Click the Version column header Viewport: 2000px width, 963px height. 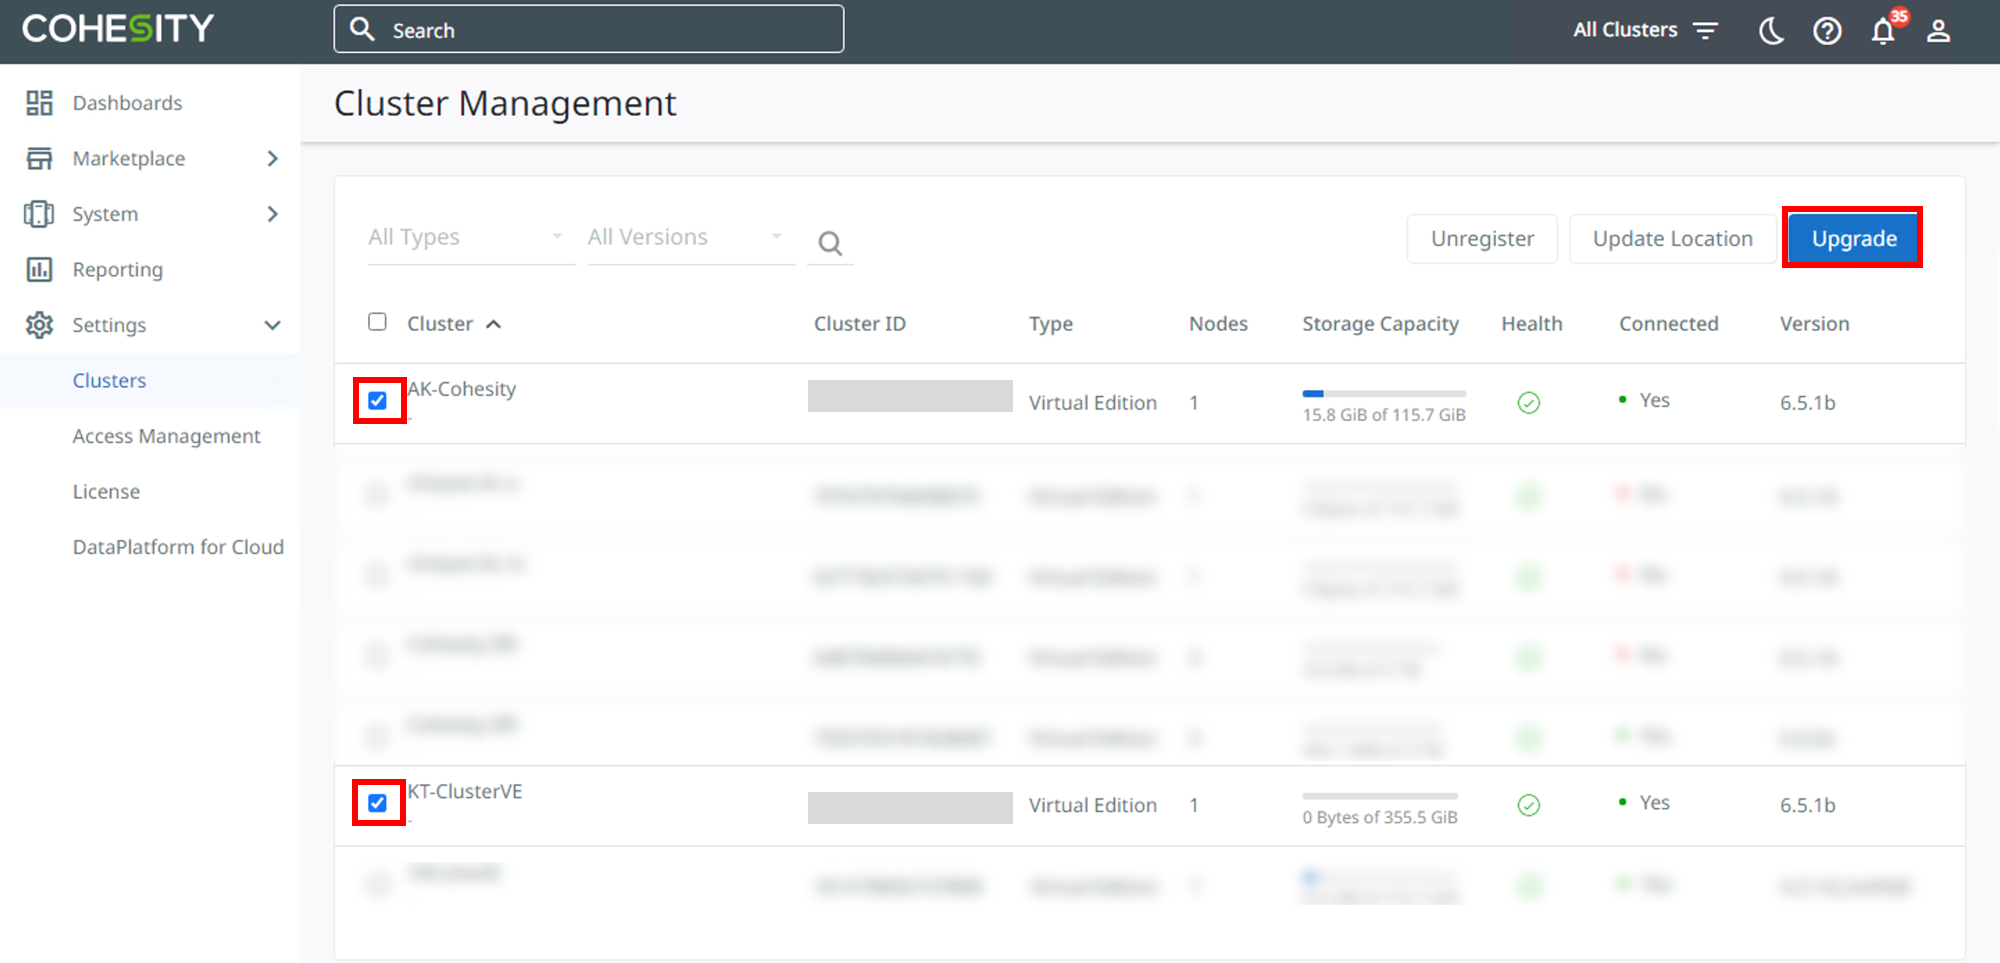[x=1814, y=324]
